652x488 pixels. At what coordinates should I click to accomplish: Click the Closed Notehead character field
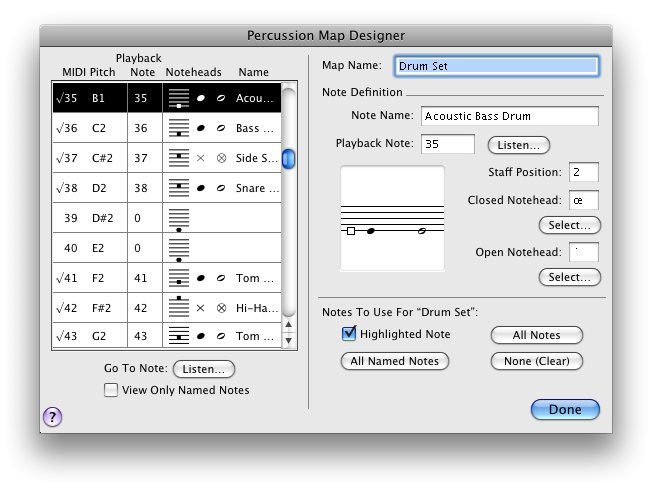(x=584, y=200)
